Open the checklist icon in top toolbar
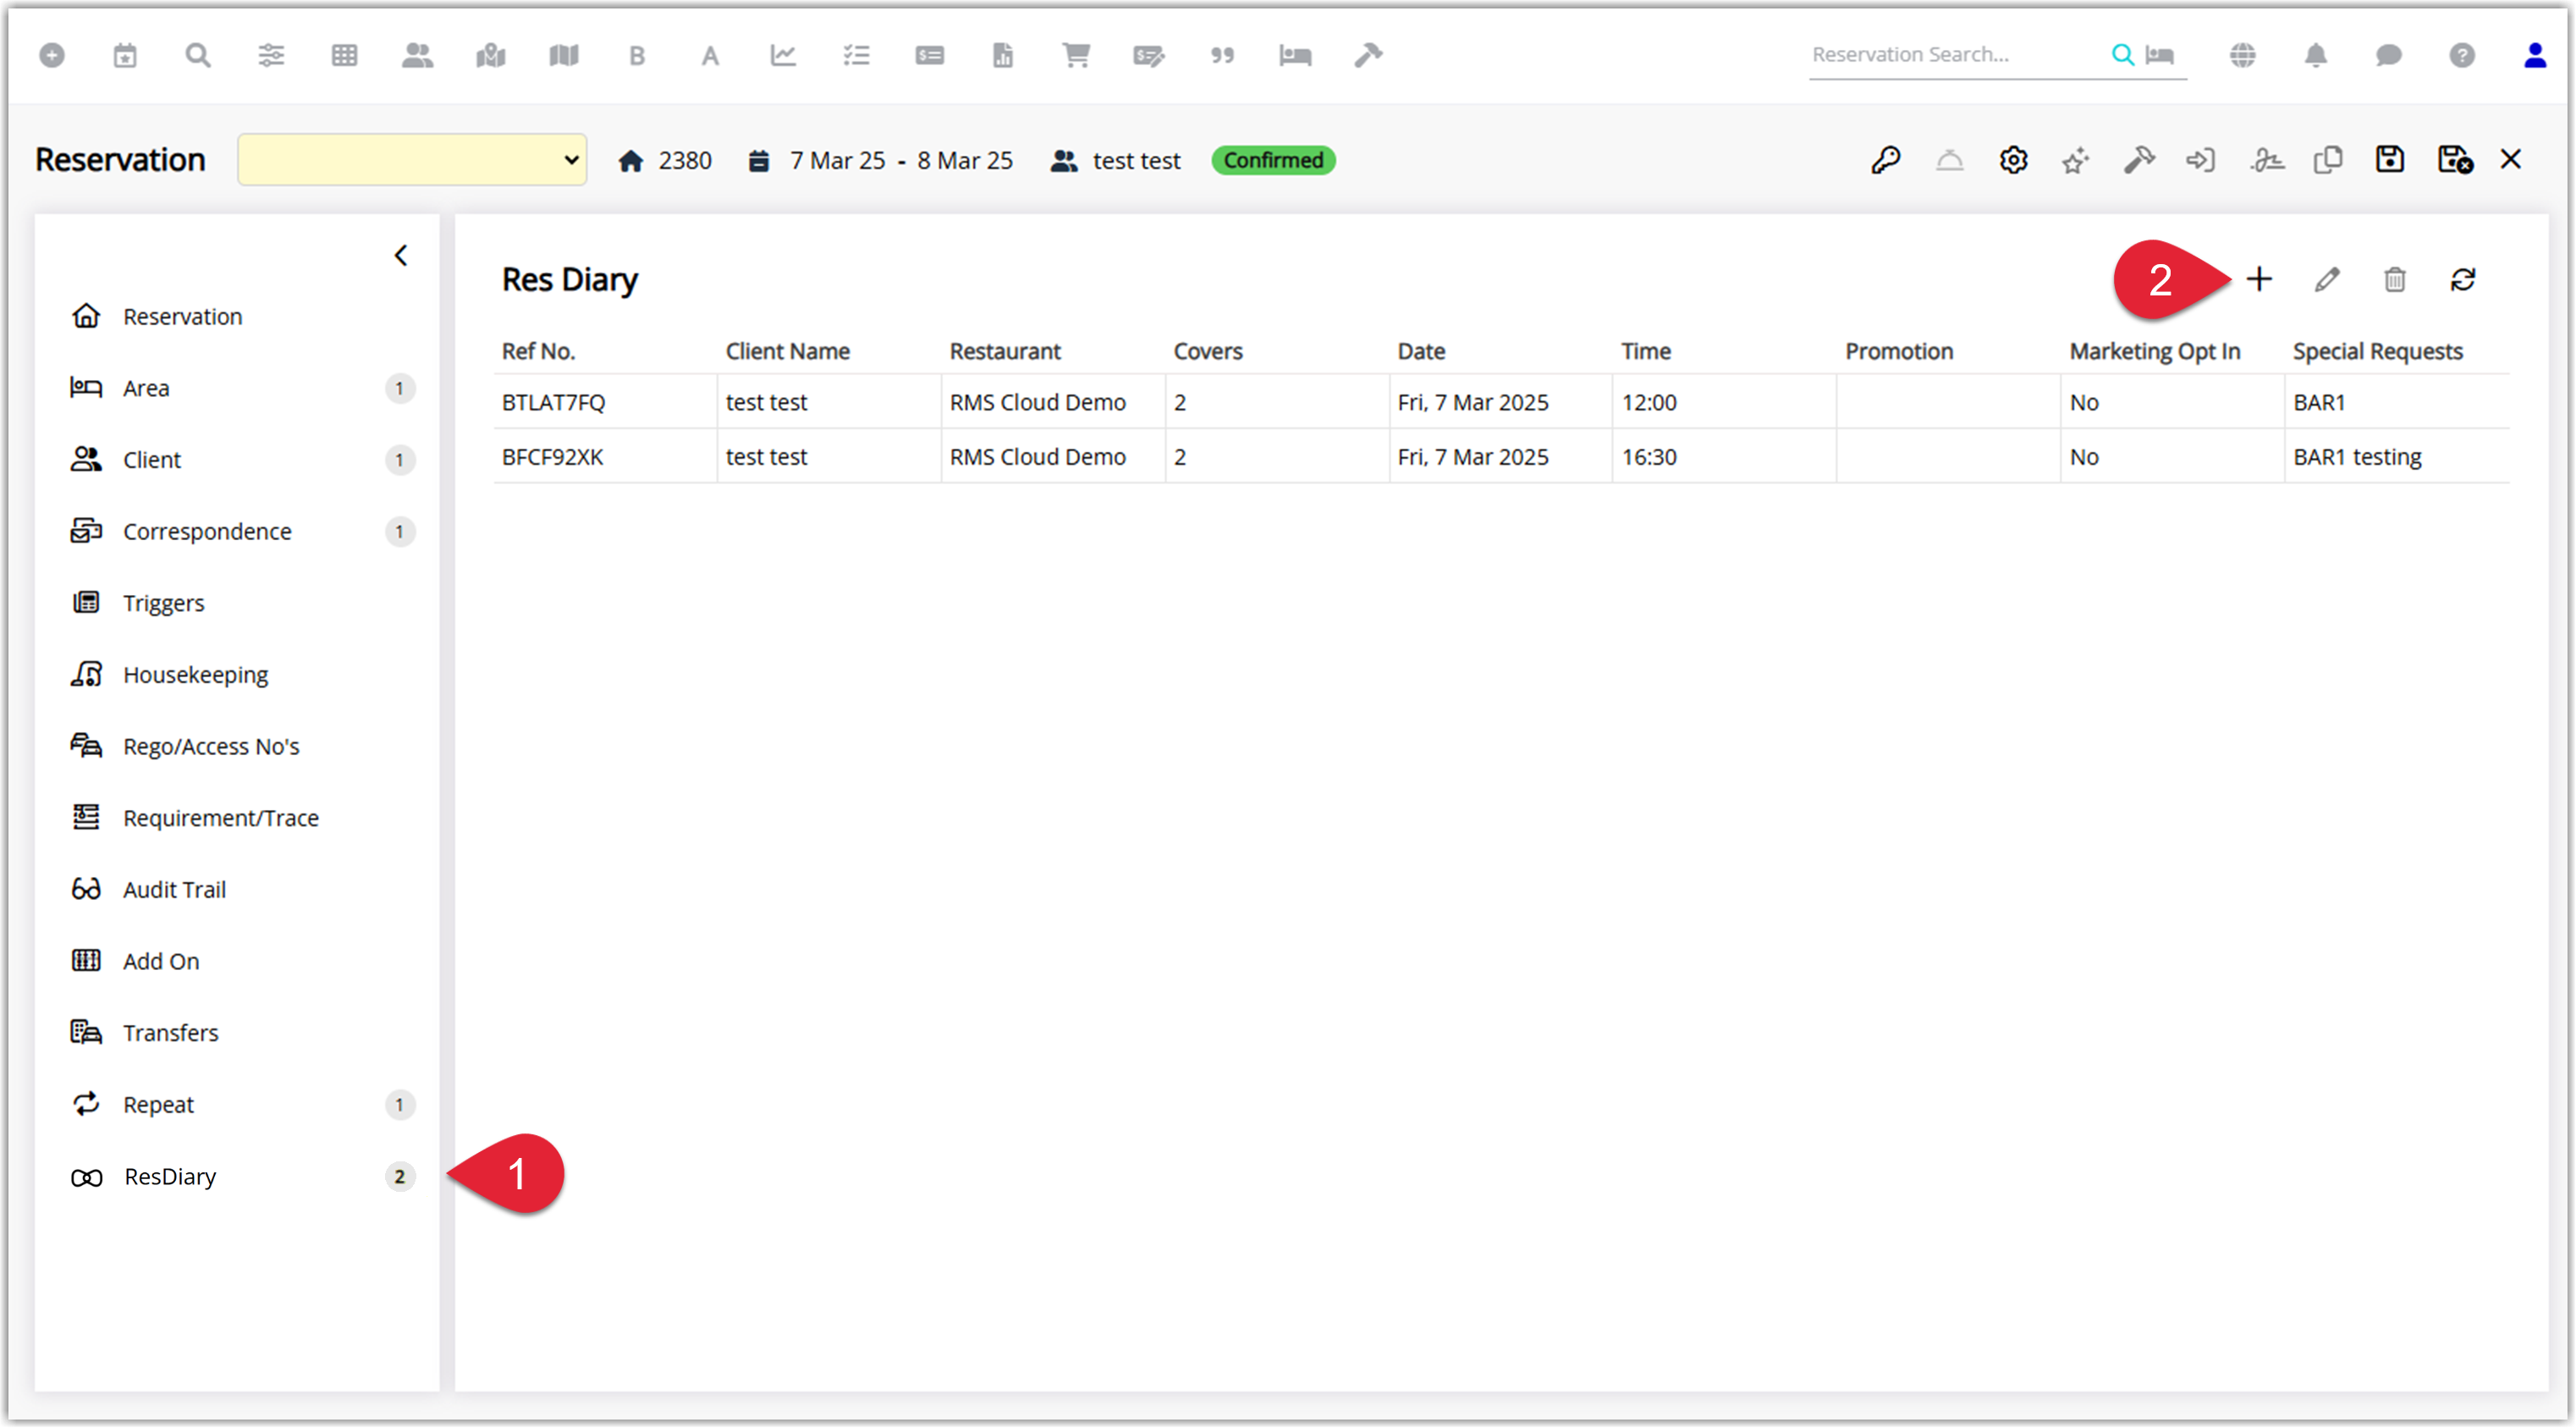Screen dimensions: 2576x1428 (856, 55)
